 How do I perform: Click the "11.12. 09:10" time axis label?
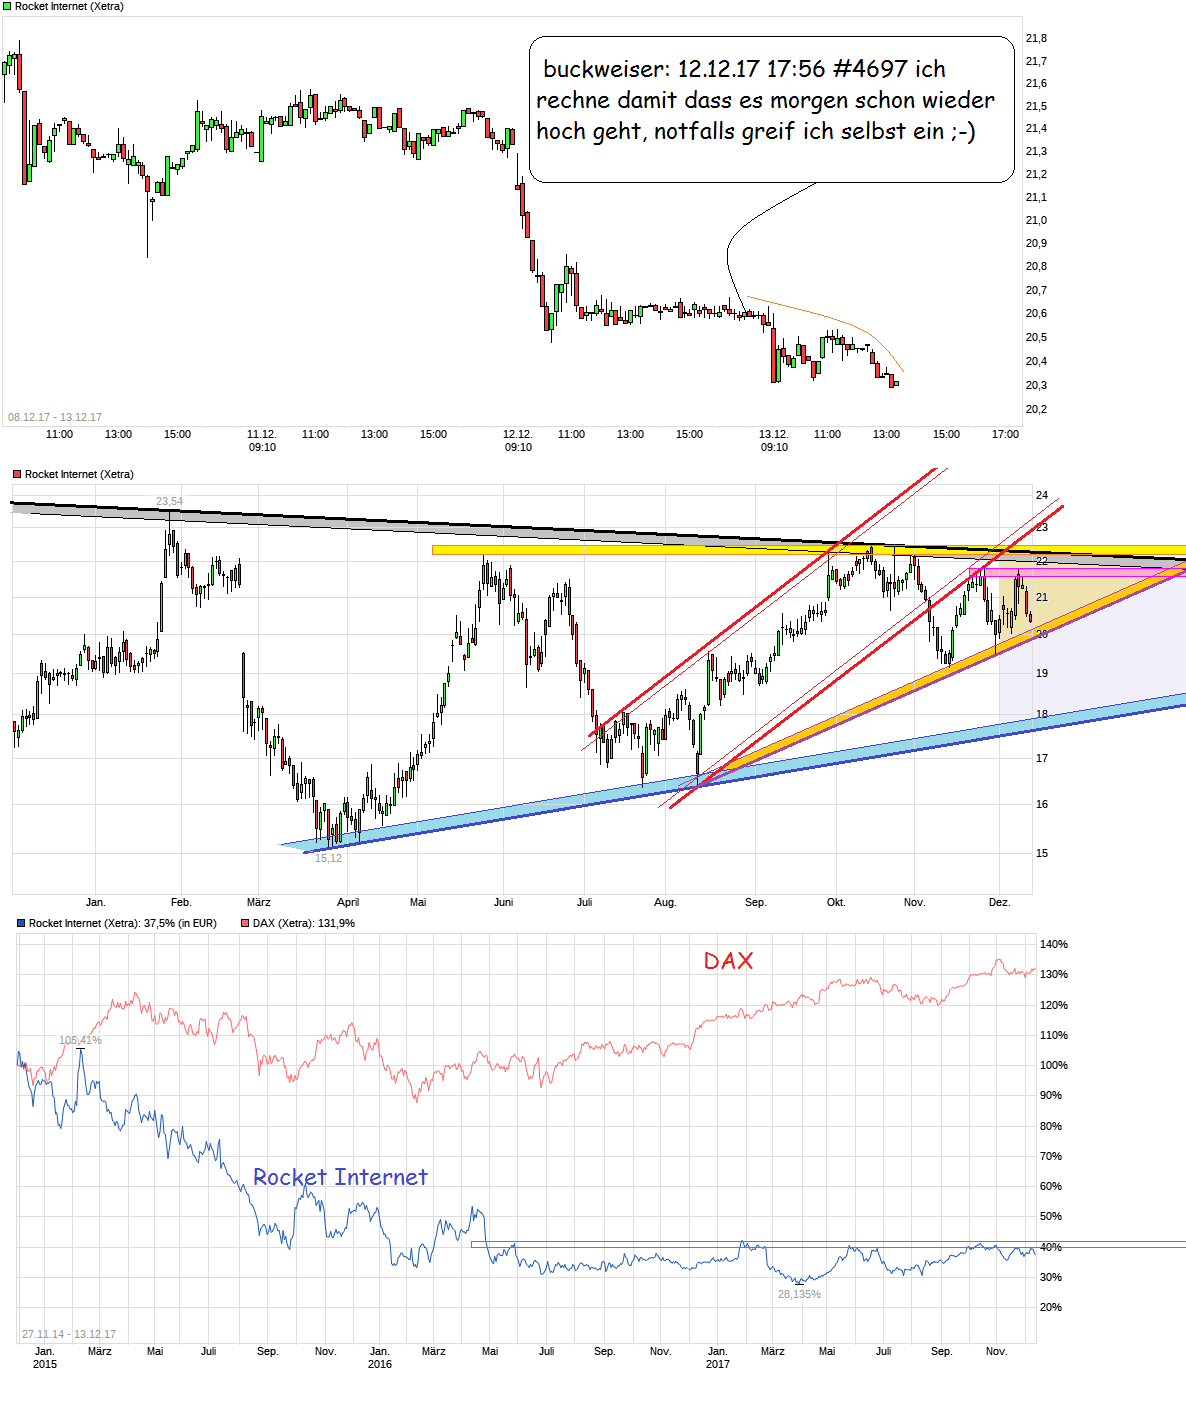point(262,440)
